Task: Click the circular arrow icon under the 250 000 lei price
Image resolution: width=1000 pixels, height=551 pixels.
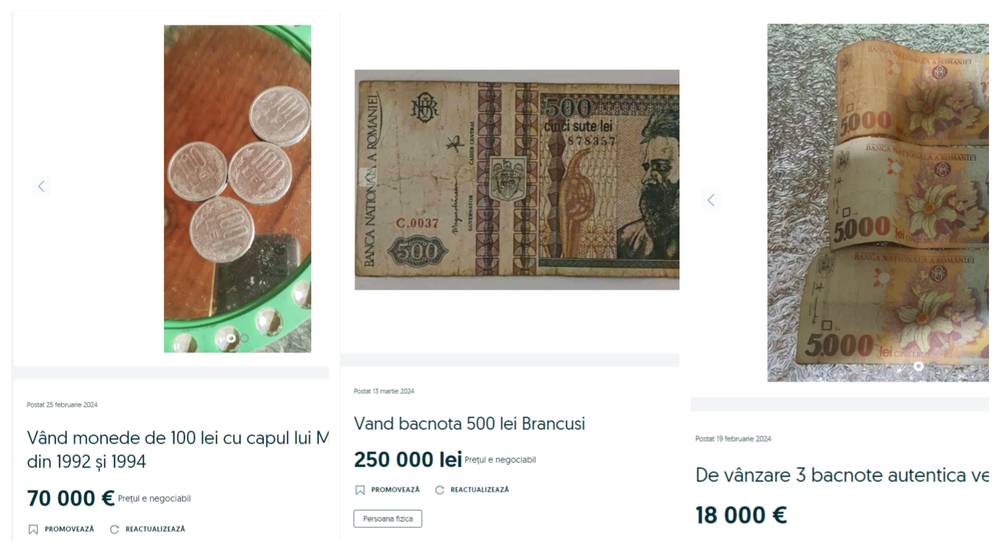Action: point(440,490)
